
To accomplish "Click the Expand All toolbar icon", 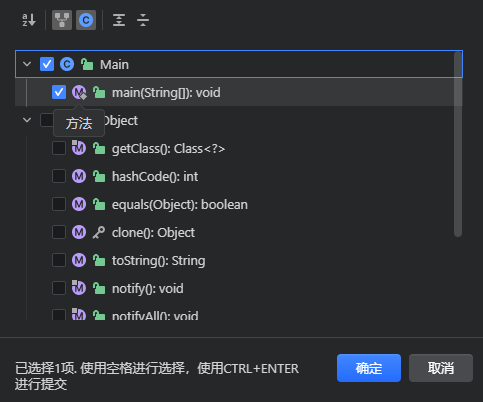I will point(119,20).
